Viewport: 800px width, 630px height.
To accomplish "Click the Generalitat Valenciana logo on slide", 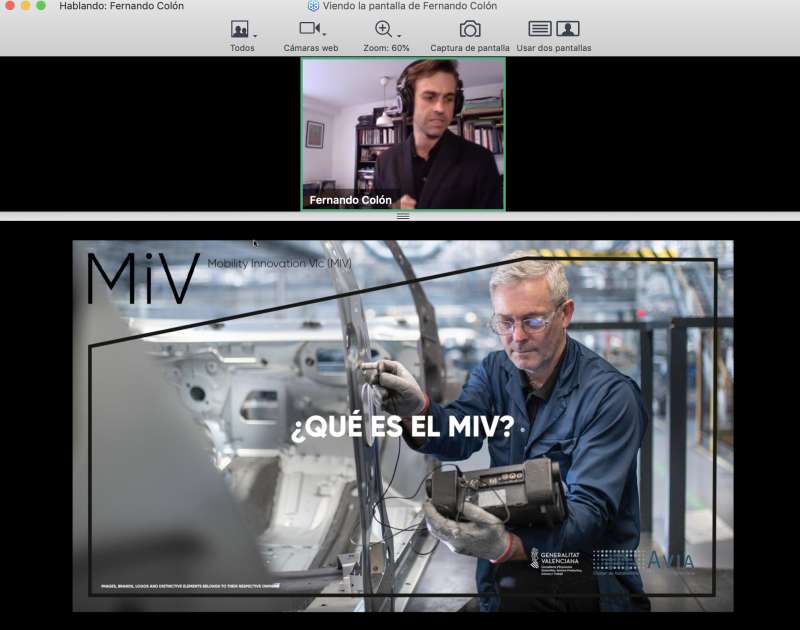I will coord(556,560).
